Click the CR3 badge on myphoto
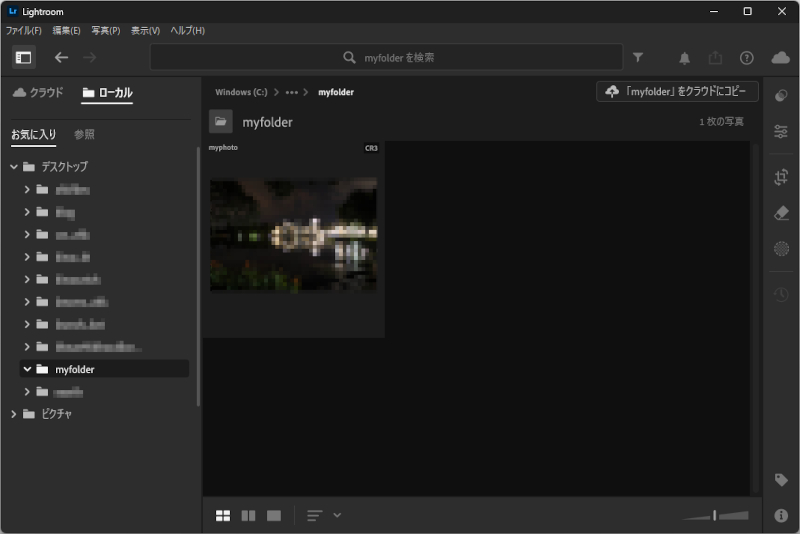 tap(371, 148)
